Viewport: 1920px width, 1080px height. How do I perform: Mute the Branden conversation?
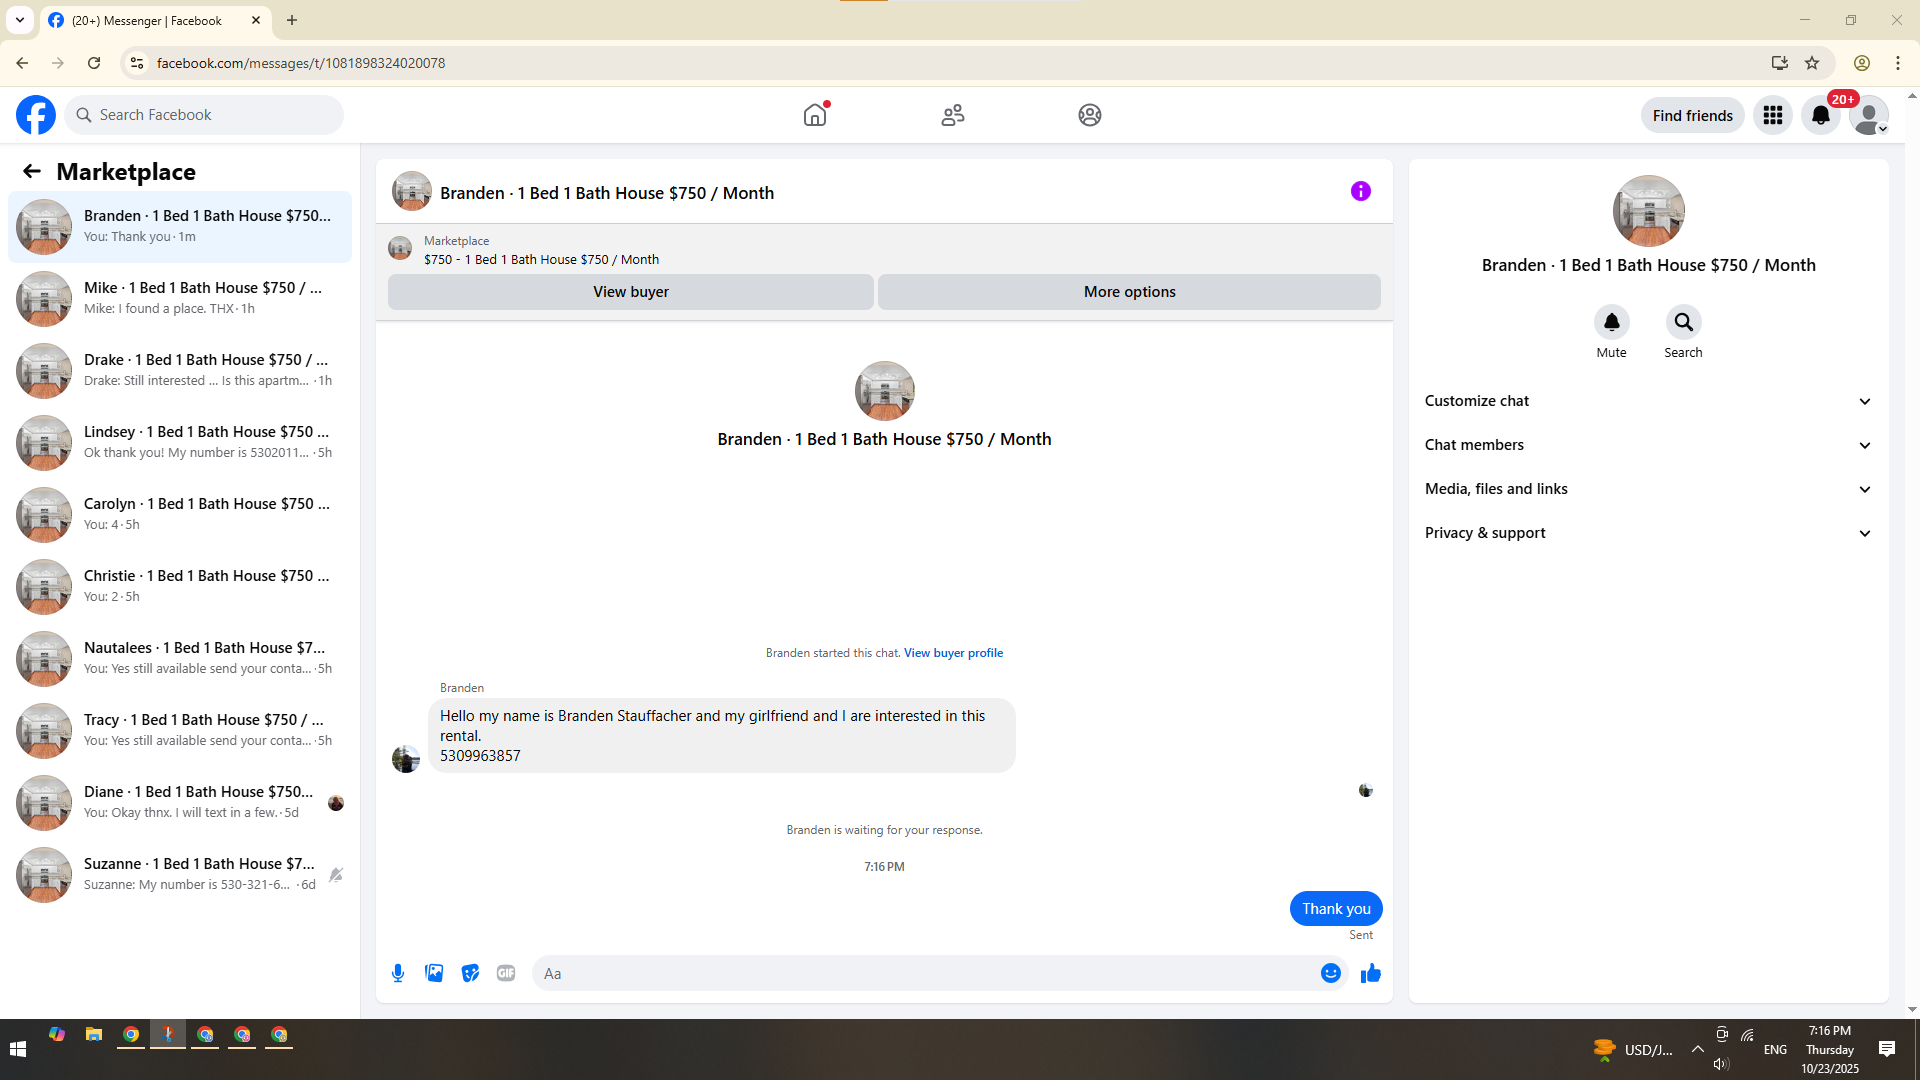[x=1611, y=322]
